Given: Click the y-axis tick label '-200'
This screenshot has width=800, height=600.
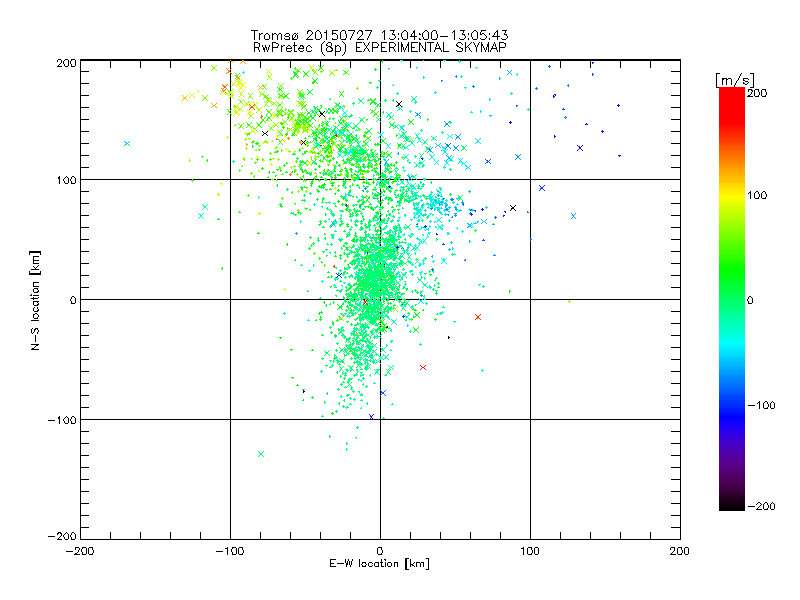Looking at the screenshot, I should [x=62, y=536].
